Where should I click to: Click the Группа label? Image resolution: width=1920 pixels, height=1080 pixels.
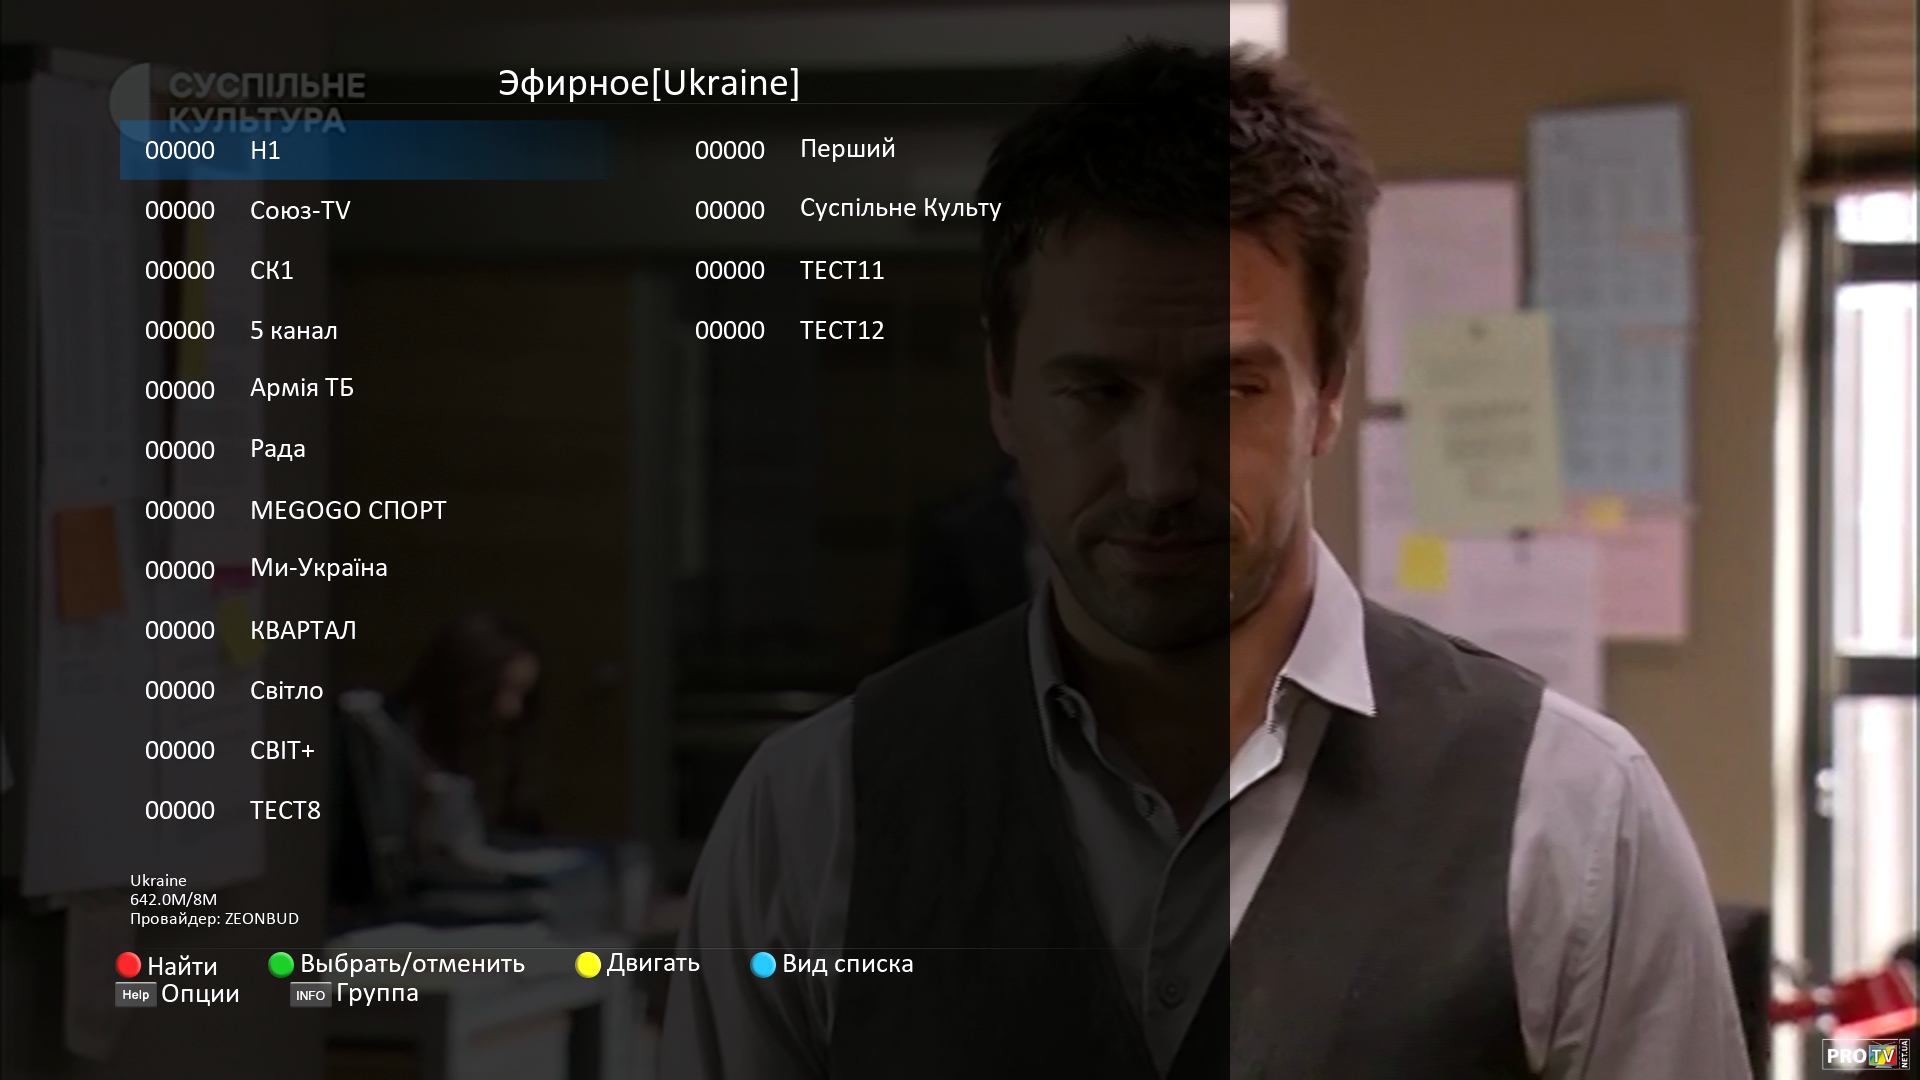(x=377, y=992)
